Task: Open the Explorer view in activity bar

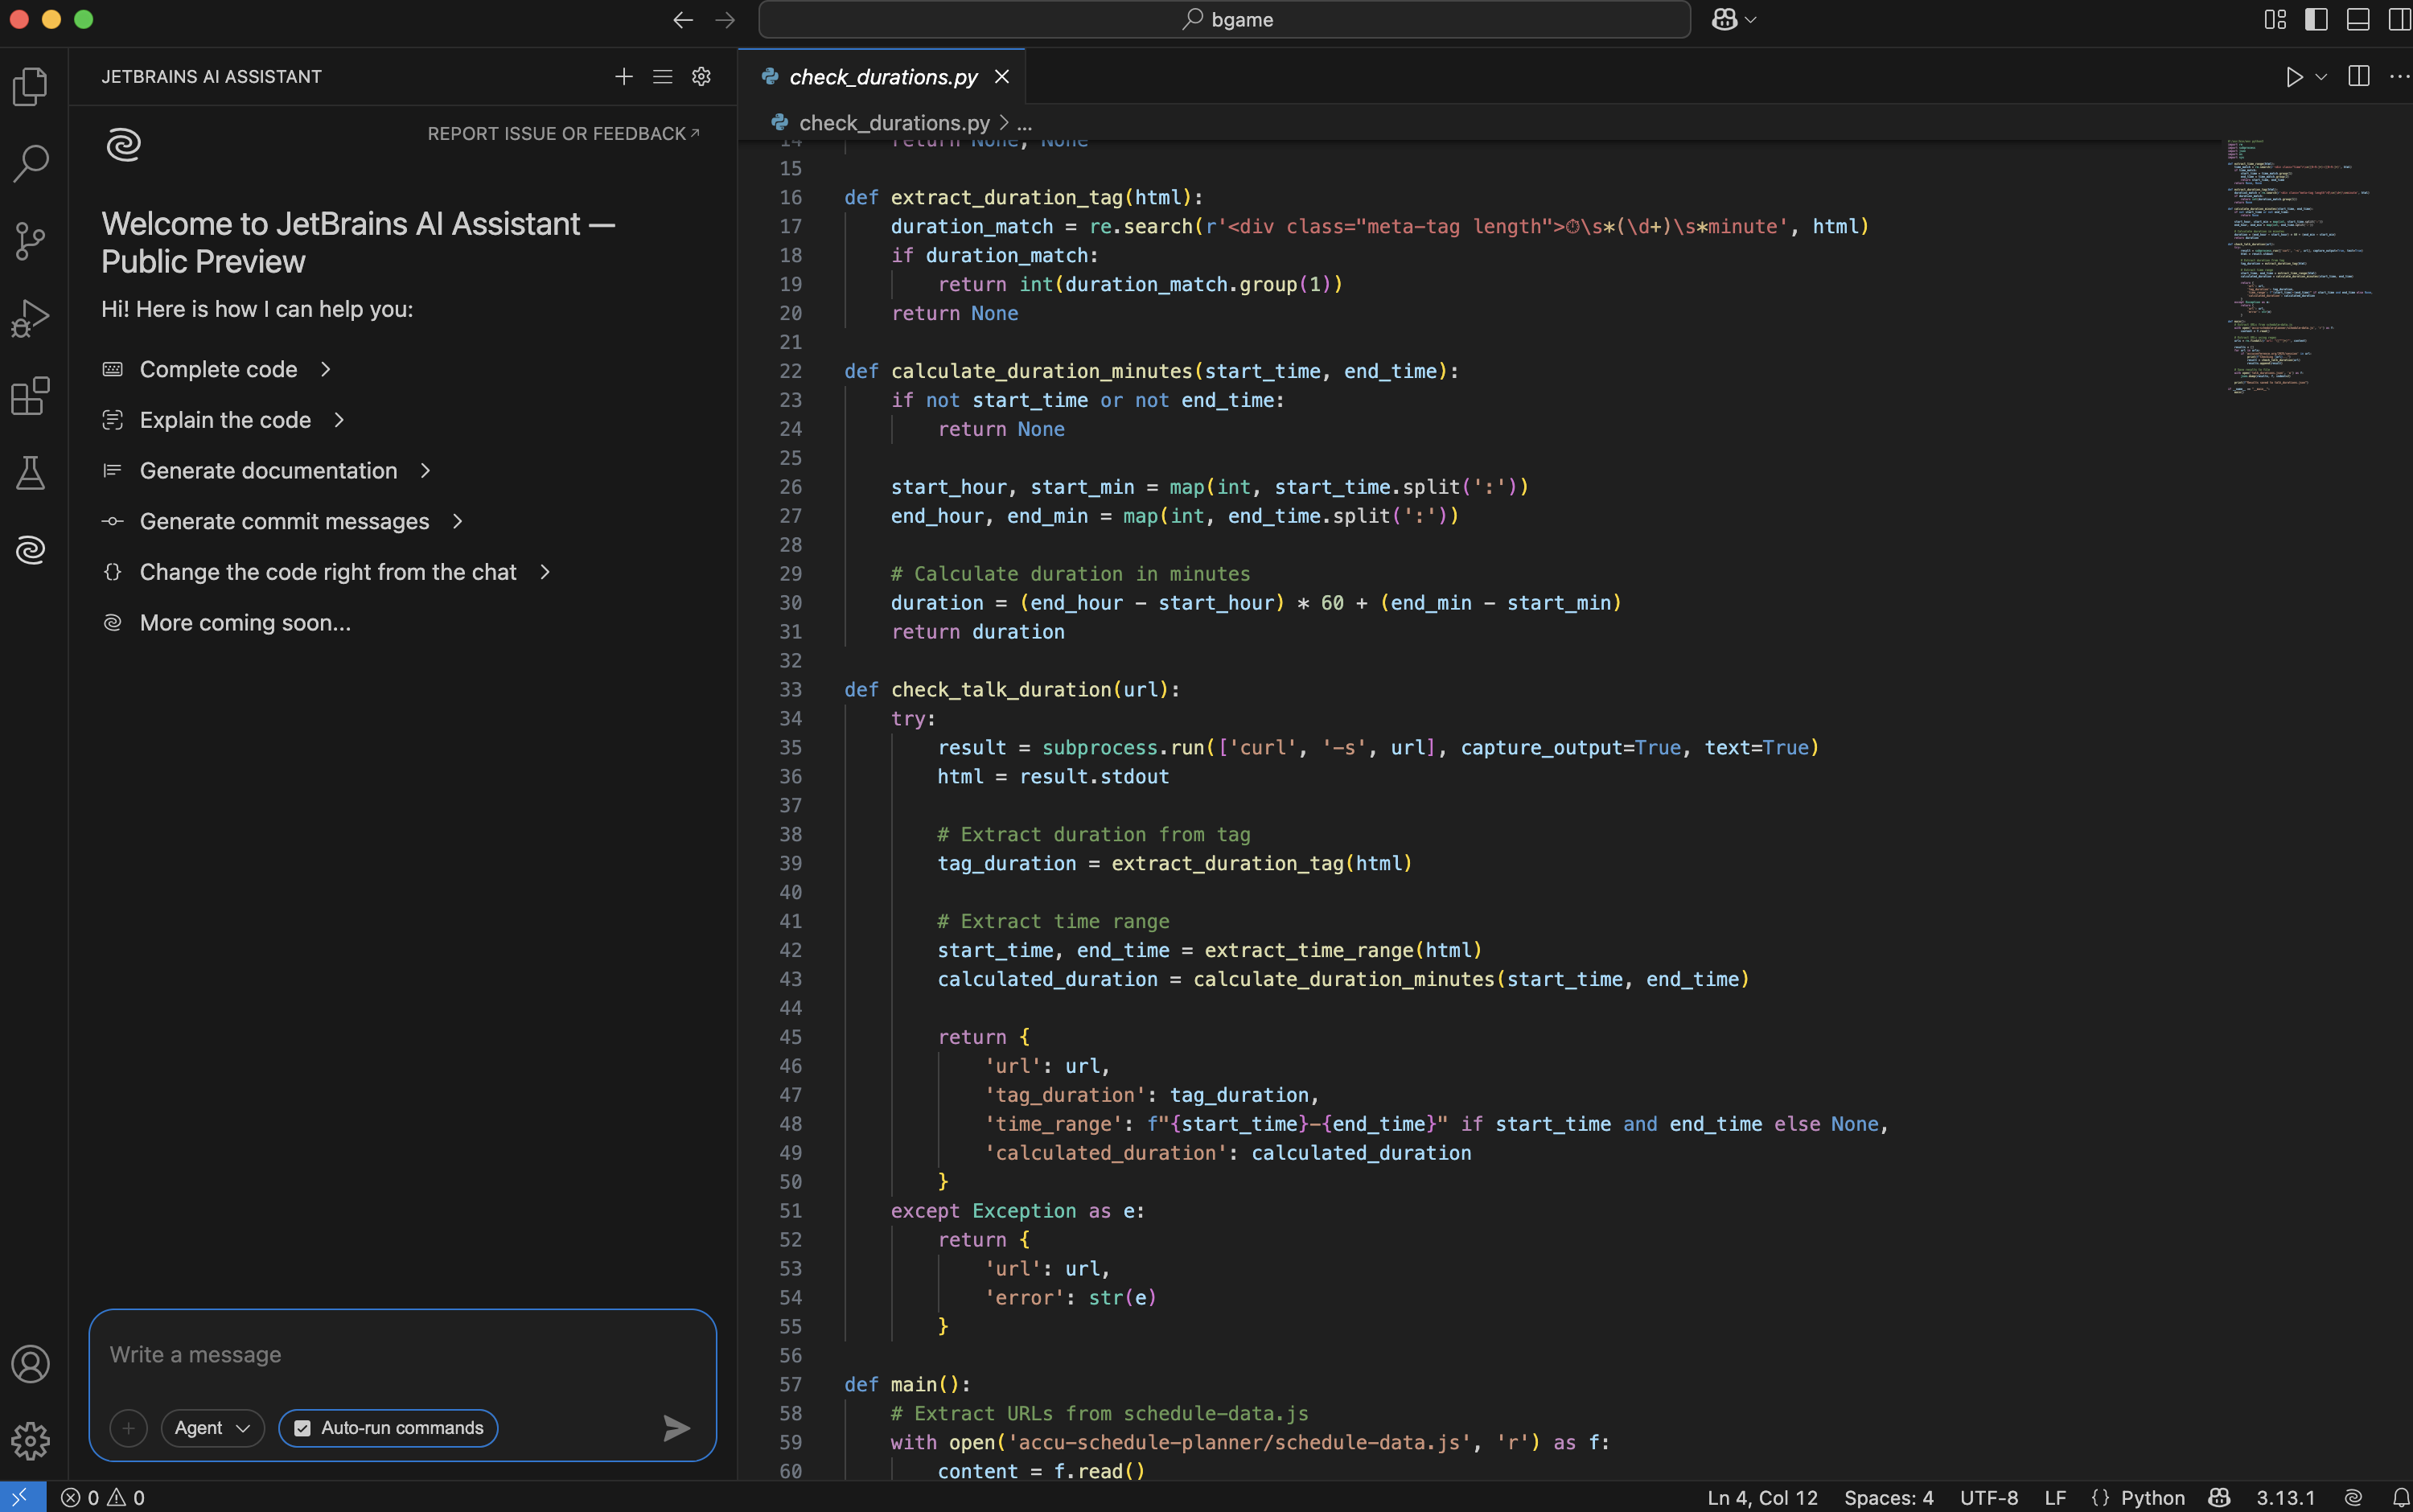Action: (30, 86)
